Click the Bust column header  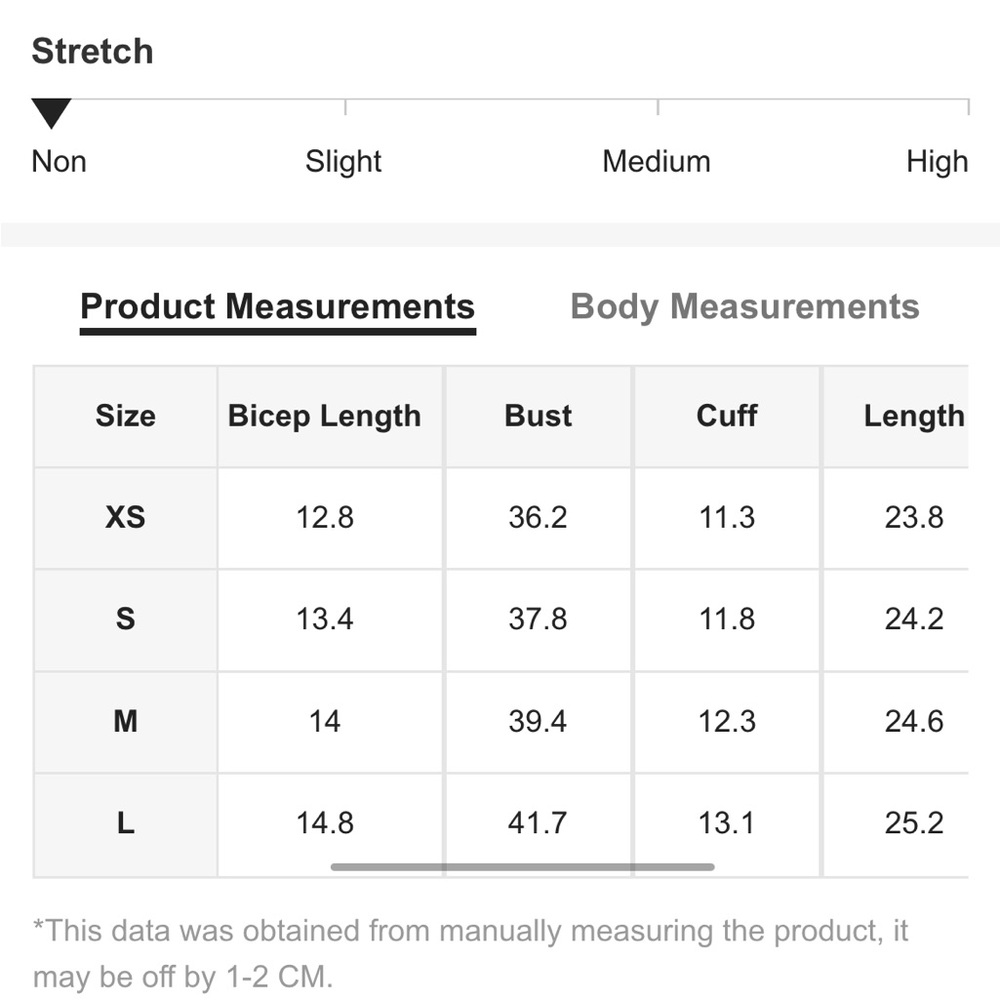point(538,416)
